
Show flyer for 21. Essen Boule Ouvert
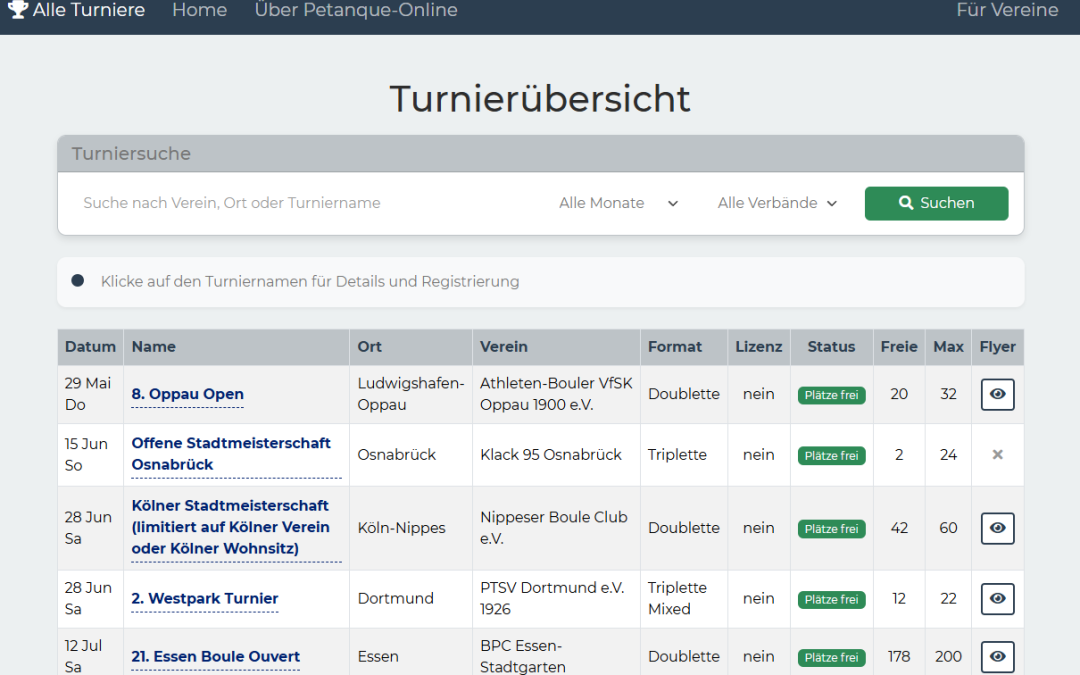pyautogui.click(x=997, y=656)
